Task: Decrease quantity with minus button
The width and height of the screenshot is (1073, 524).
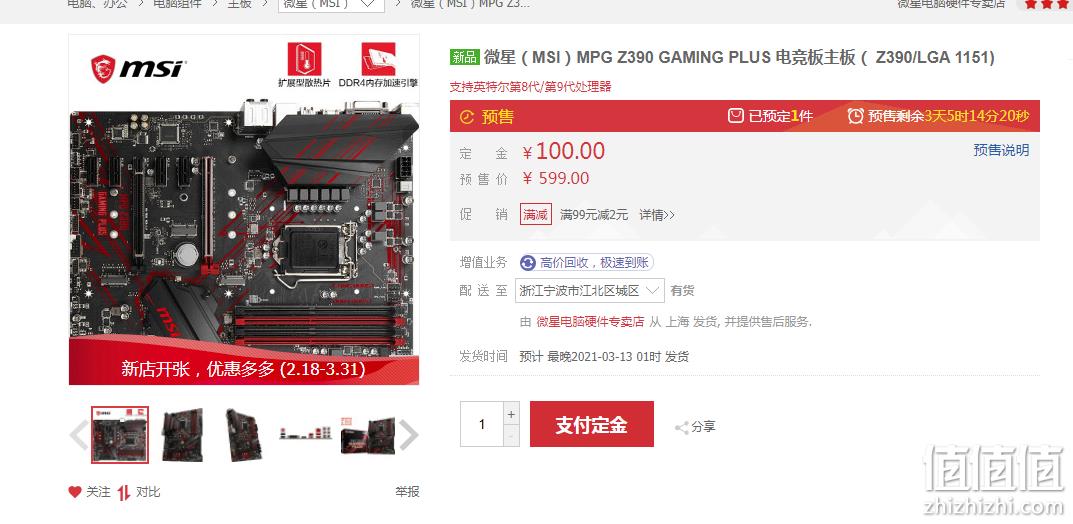Action: coord(510,436)
